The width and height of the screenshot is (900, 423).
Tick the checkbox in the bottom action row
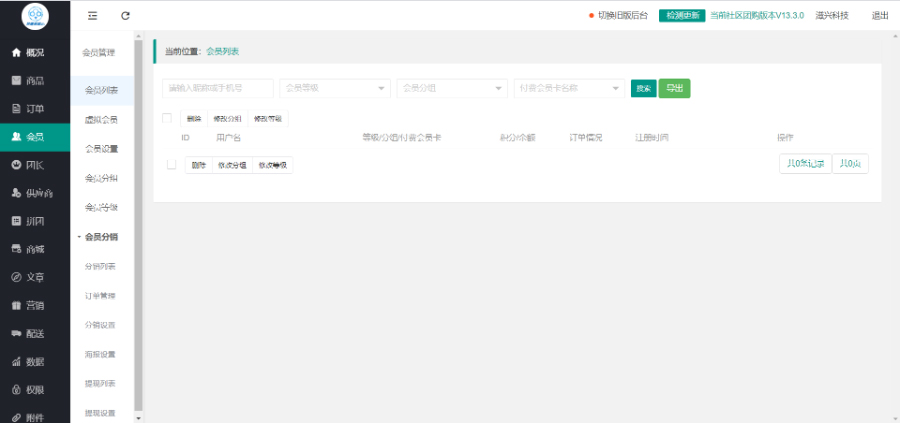(x=171, y=164)
